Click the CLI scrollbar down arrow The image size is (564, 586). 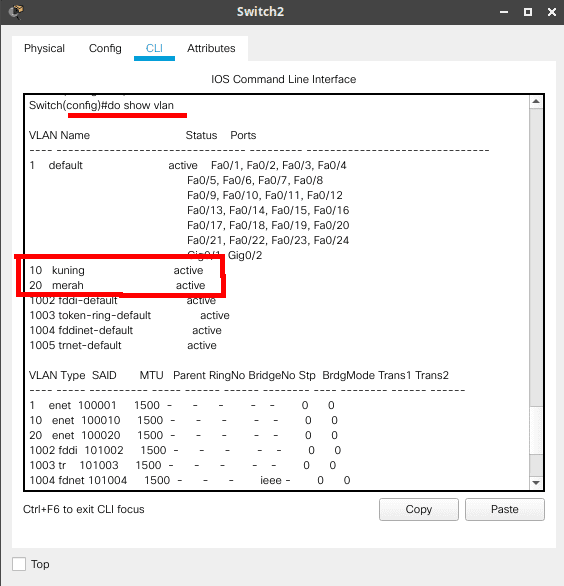[x=536, y=482]
